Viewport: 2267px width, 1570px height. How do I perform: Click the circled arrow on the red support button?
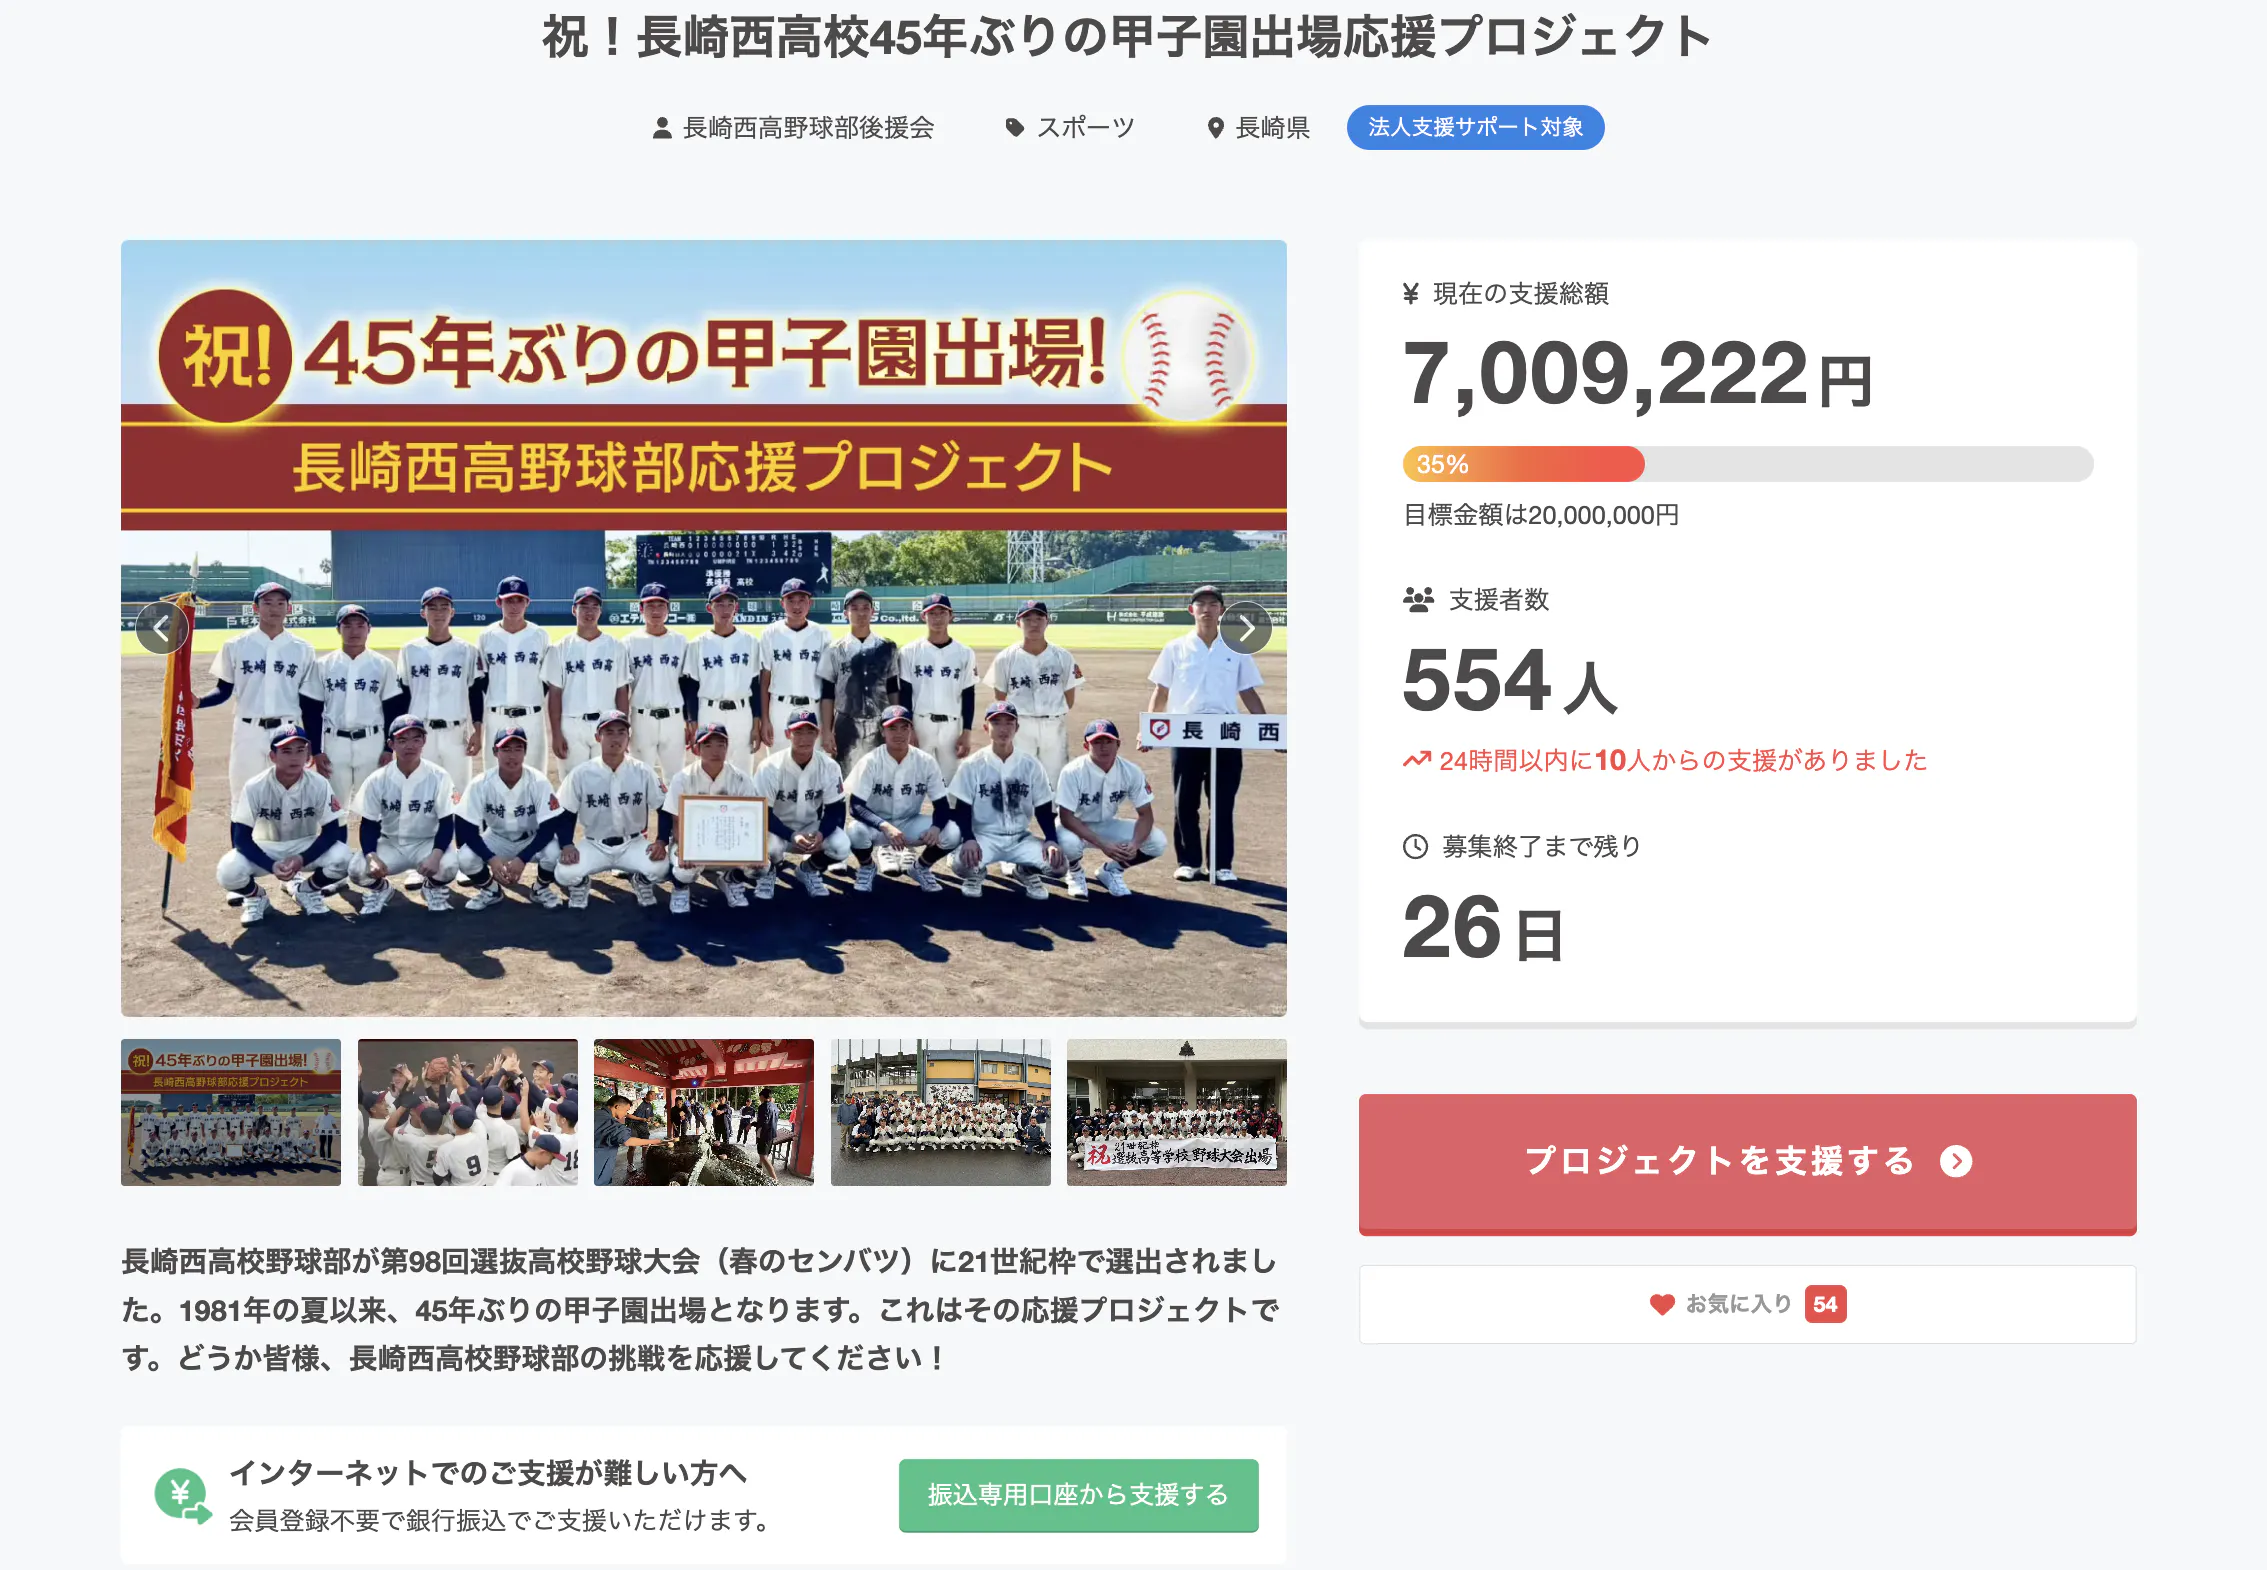coord(1956,1161)
